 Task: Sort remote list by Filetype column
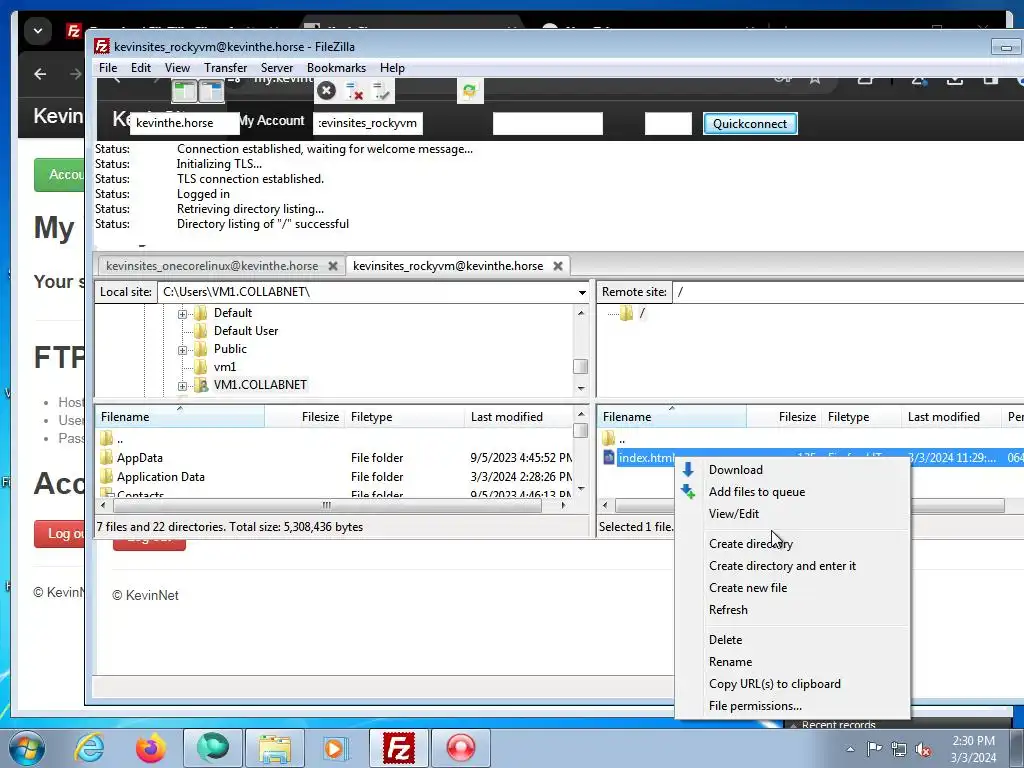(x=861, y=417)
